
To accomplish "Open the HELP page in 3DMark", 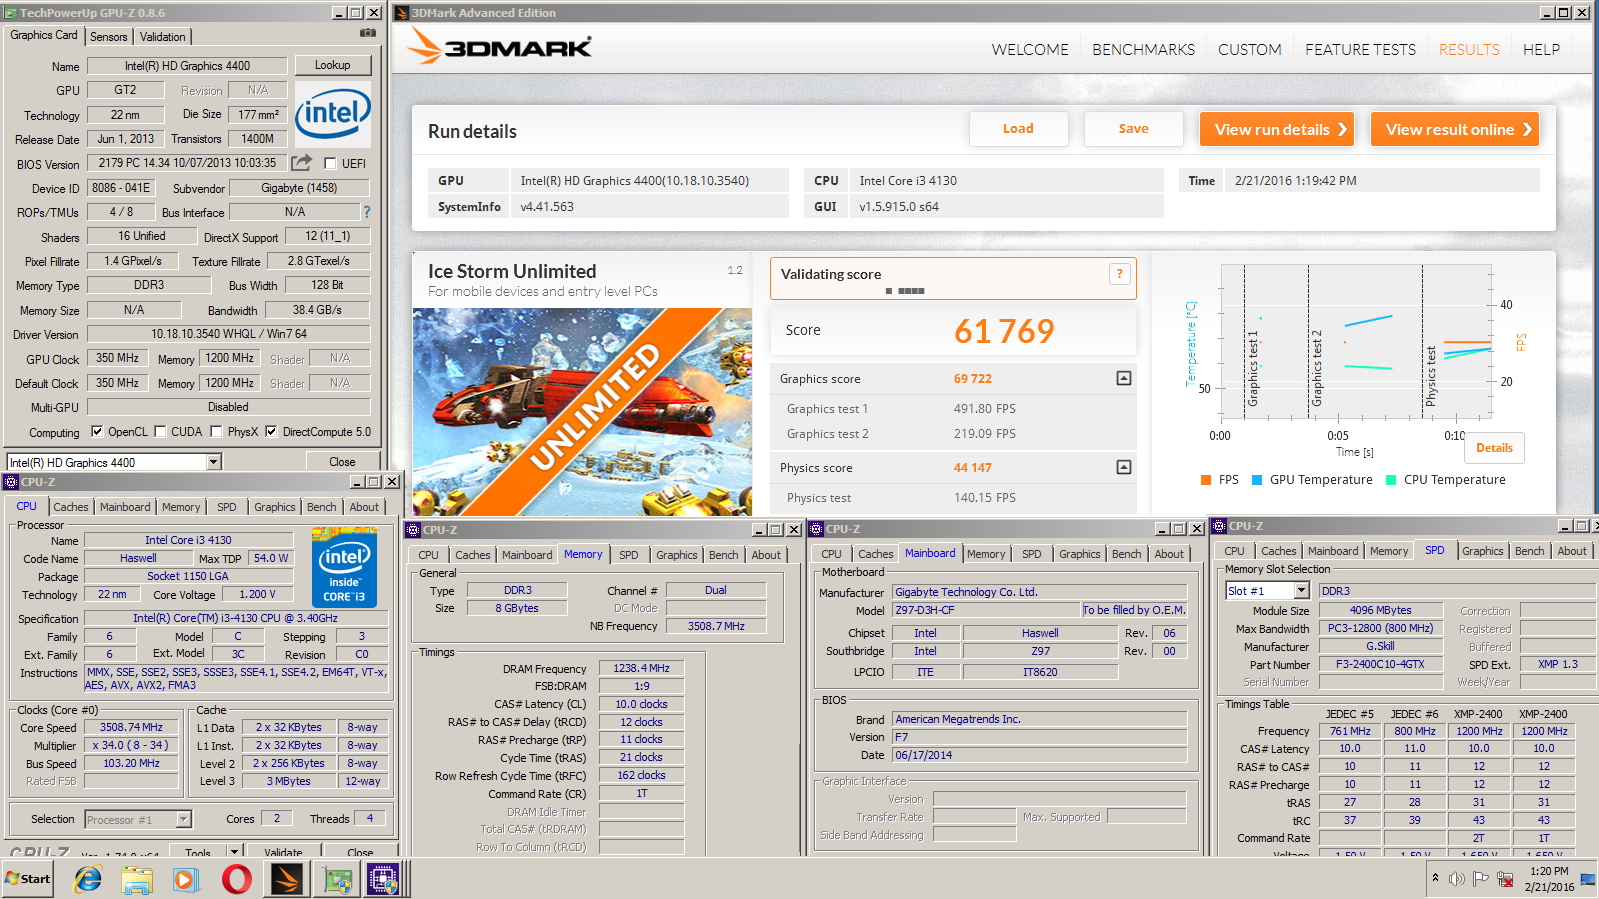I will pyautogui.click(x=1541, y=49).
